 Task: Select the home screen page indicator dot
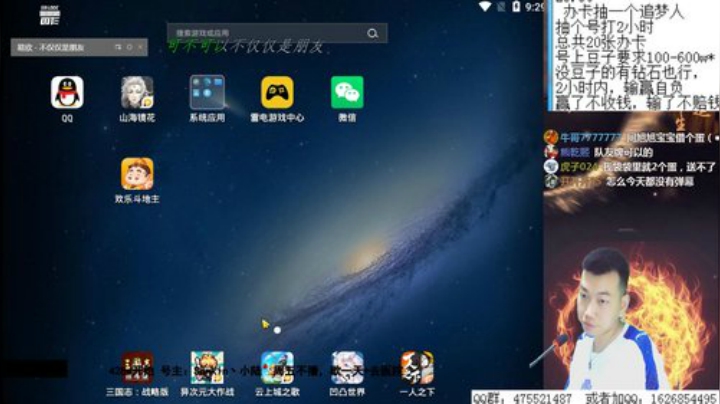tap(277, 330)
